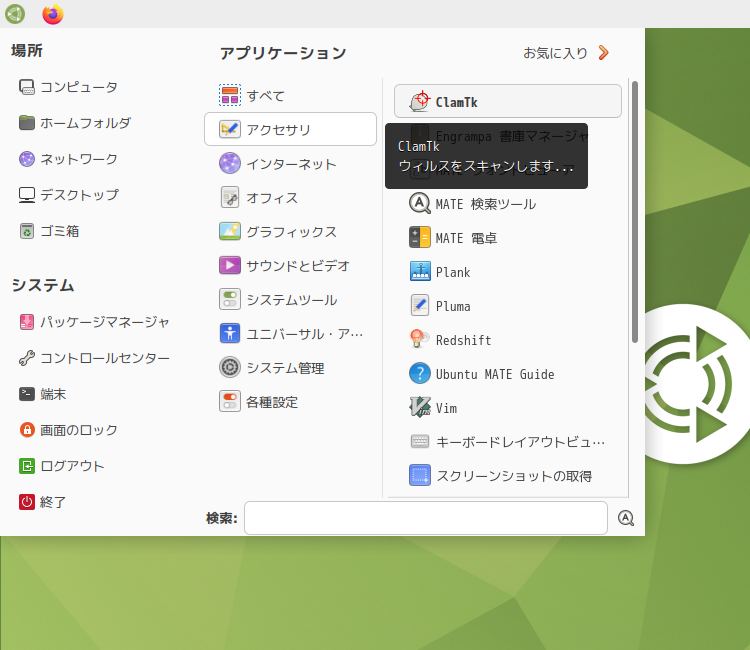Click ログアウト entry

61,466
